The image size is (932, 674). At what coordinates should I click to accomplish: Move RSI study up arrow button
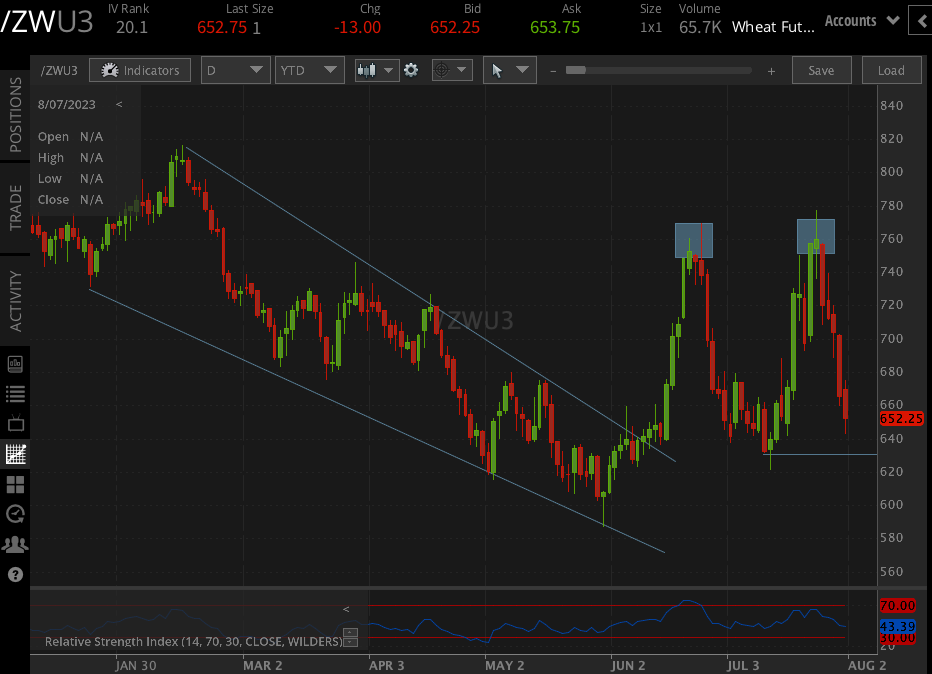pos(351,632)
